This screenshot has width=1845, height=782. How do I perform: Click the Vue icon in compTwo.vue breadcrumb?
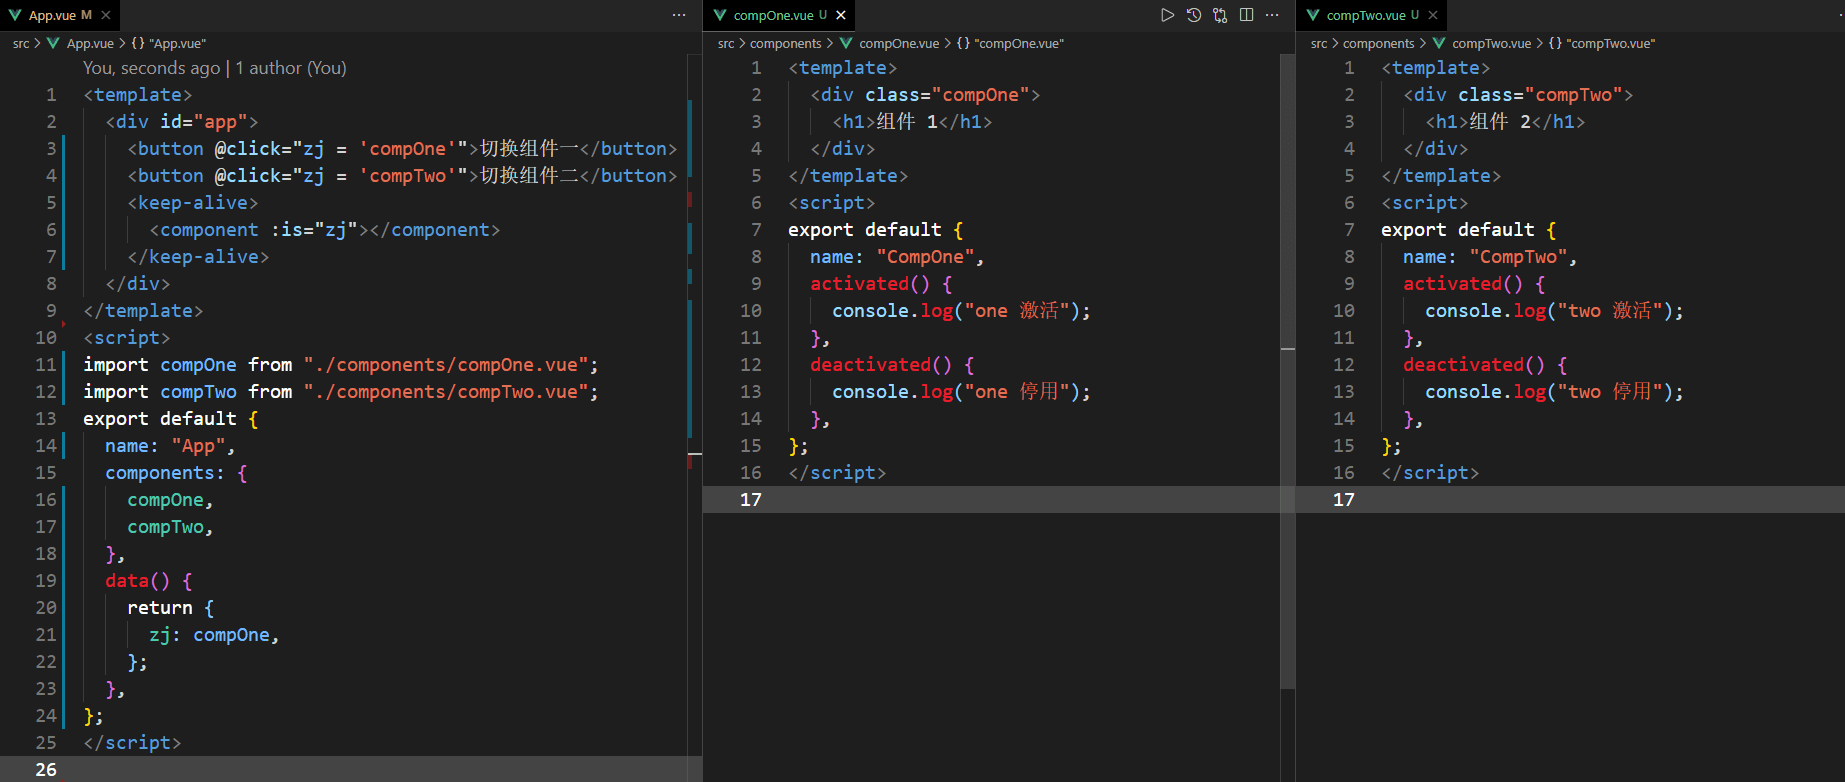tap(1439, 43)
